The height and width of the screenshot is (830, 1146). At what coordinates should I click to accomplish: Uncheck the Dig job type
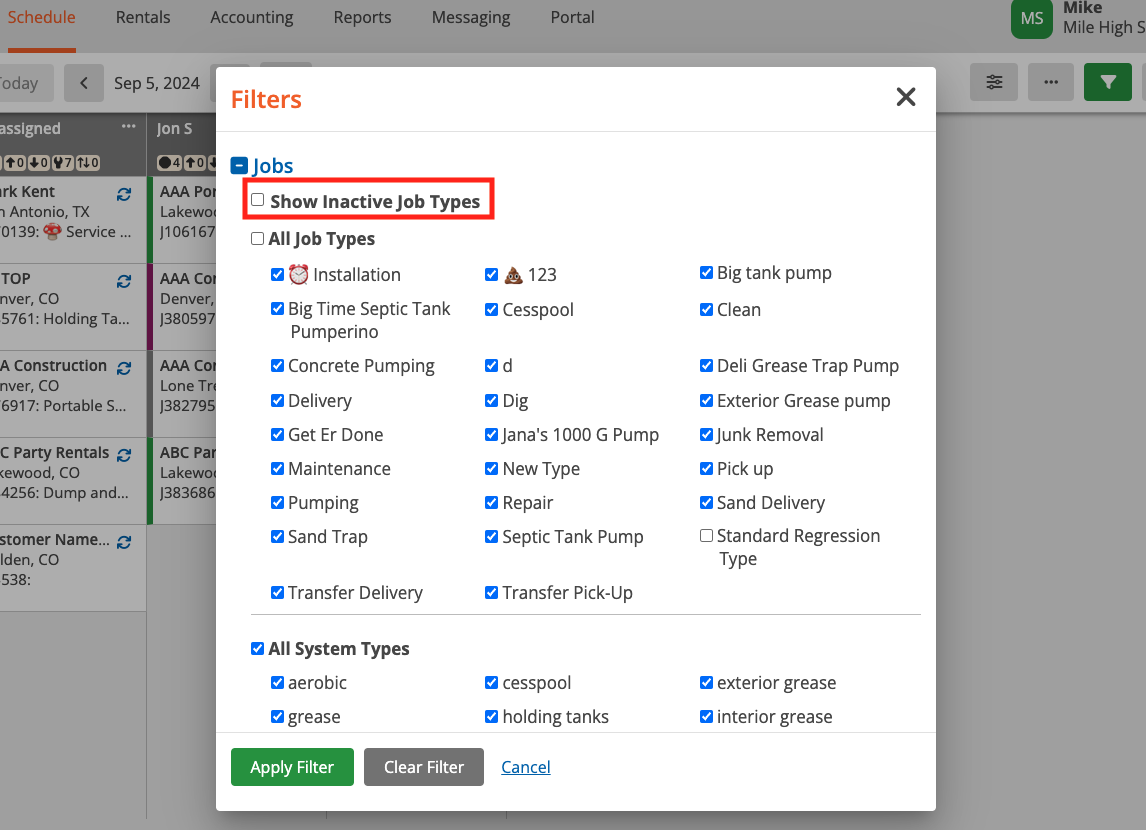[491, 400]
